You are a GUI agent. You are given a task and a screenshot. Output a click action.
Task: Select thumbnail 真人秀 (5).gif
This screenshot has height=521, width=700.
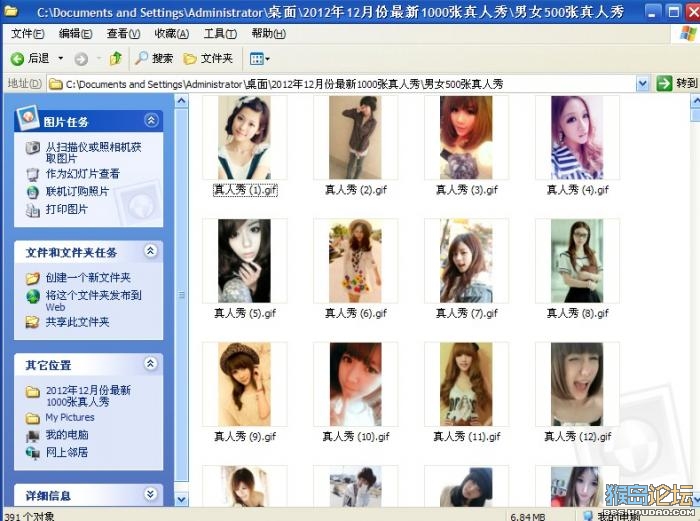point(244,261)
